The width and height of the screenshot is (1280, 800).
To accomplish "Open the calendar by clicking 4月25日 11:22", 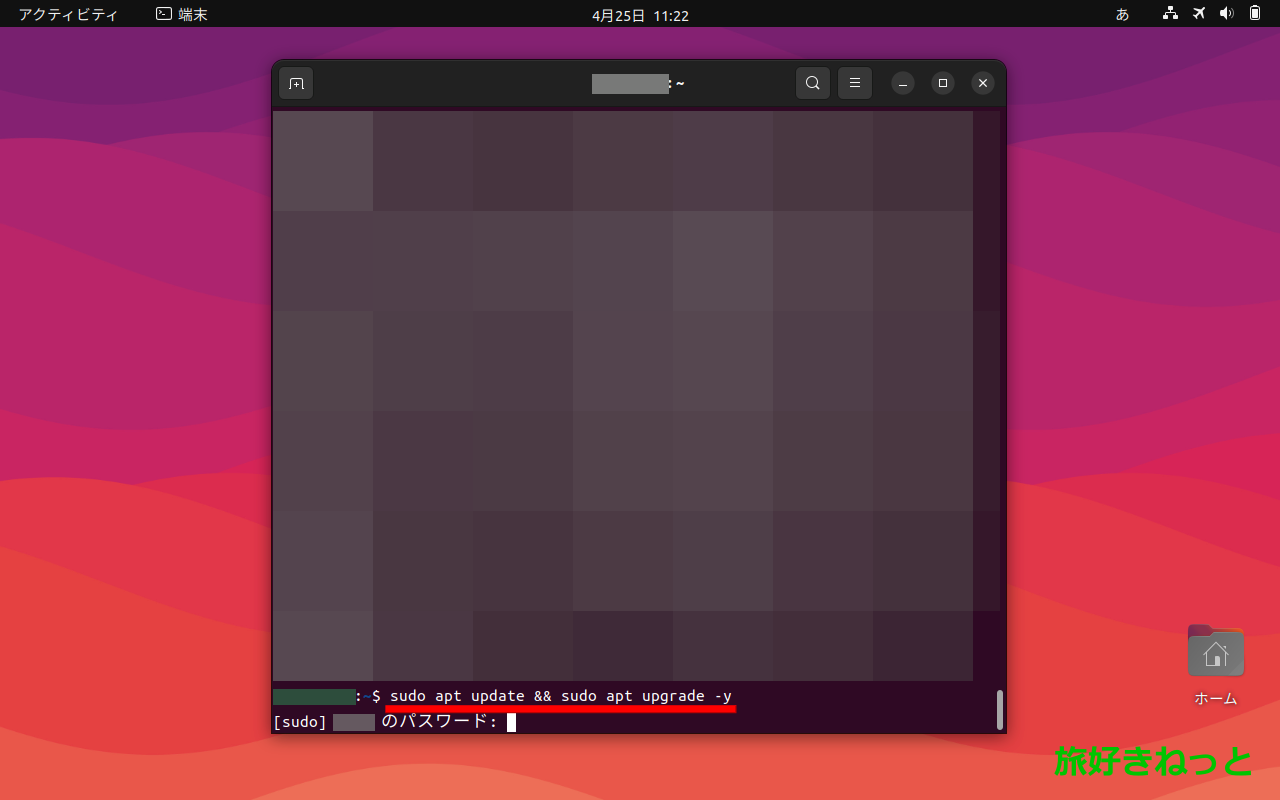I will pos(639,15).
